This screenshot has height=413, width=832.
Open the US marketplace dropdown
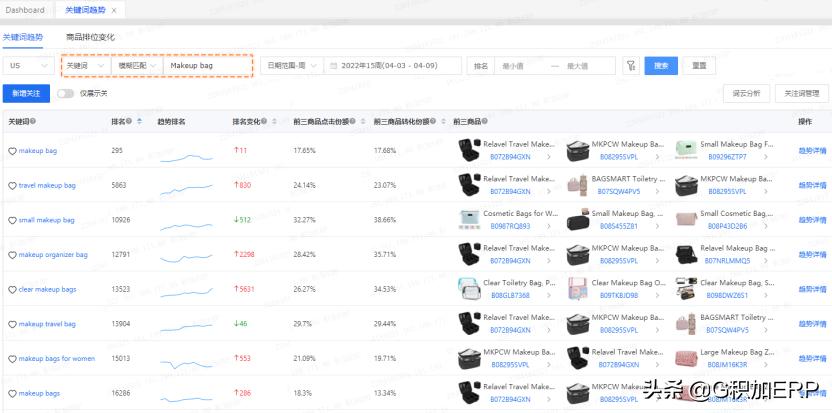click(x=29, y=66)
